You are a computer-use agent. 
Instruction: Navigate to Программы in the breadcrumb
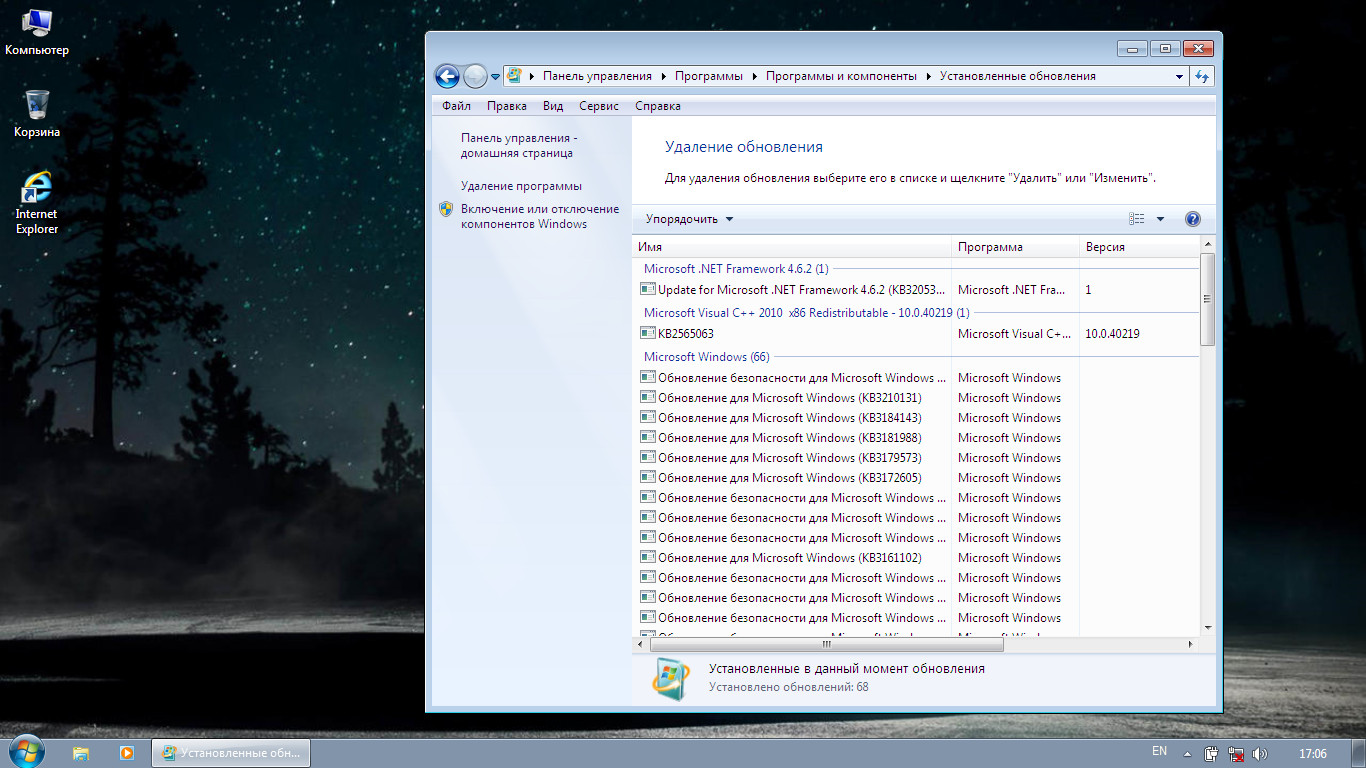point(709,76)
